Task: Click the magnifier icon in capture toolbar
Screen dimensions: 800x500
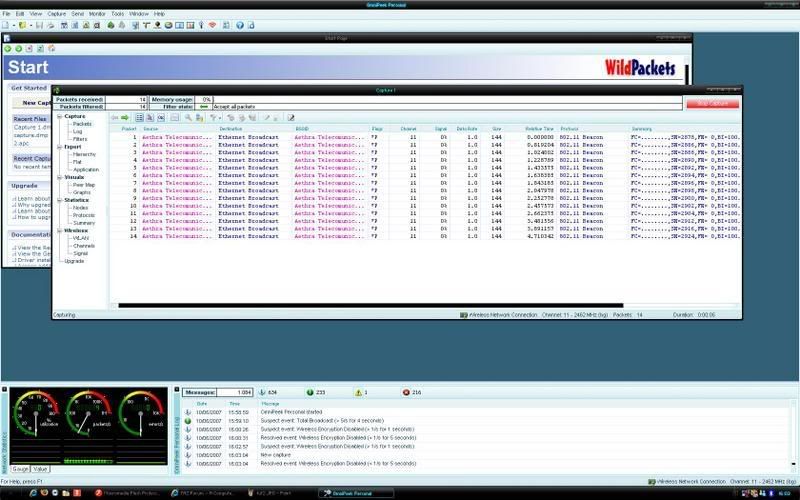Action: click(x=187, y=117)
